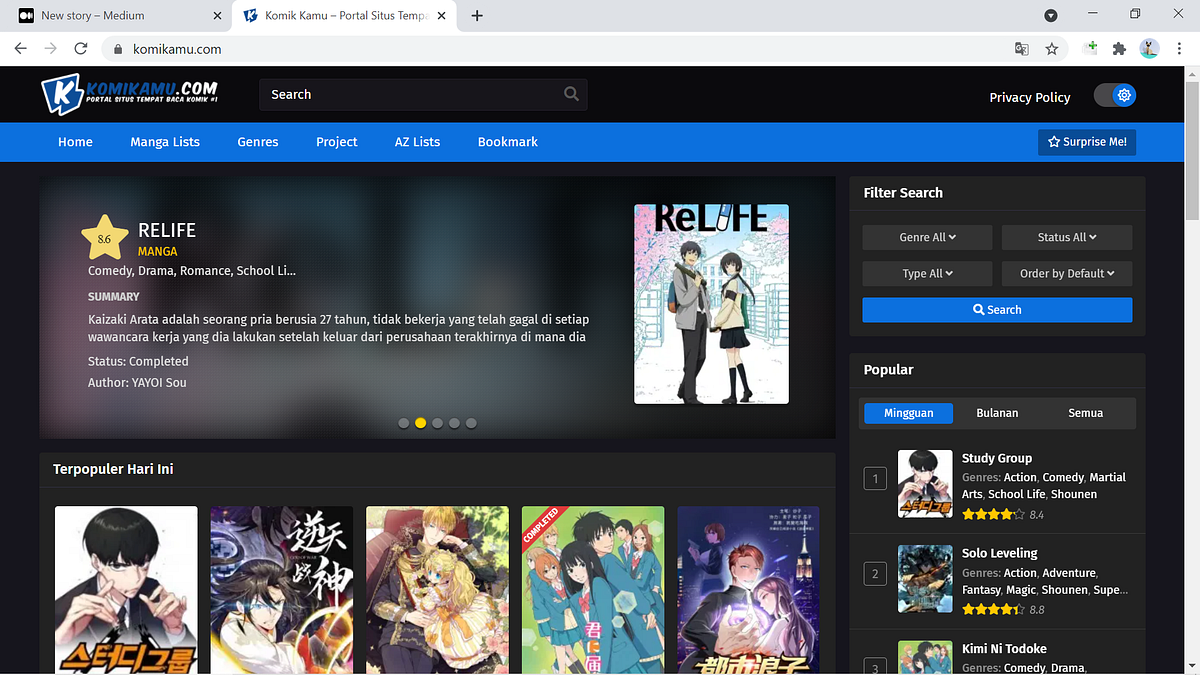Open the Chrome extensions puzzle icon
Screen dimensions: 1200x675
(x=1119, y=48)
